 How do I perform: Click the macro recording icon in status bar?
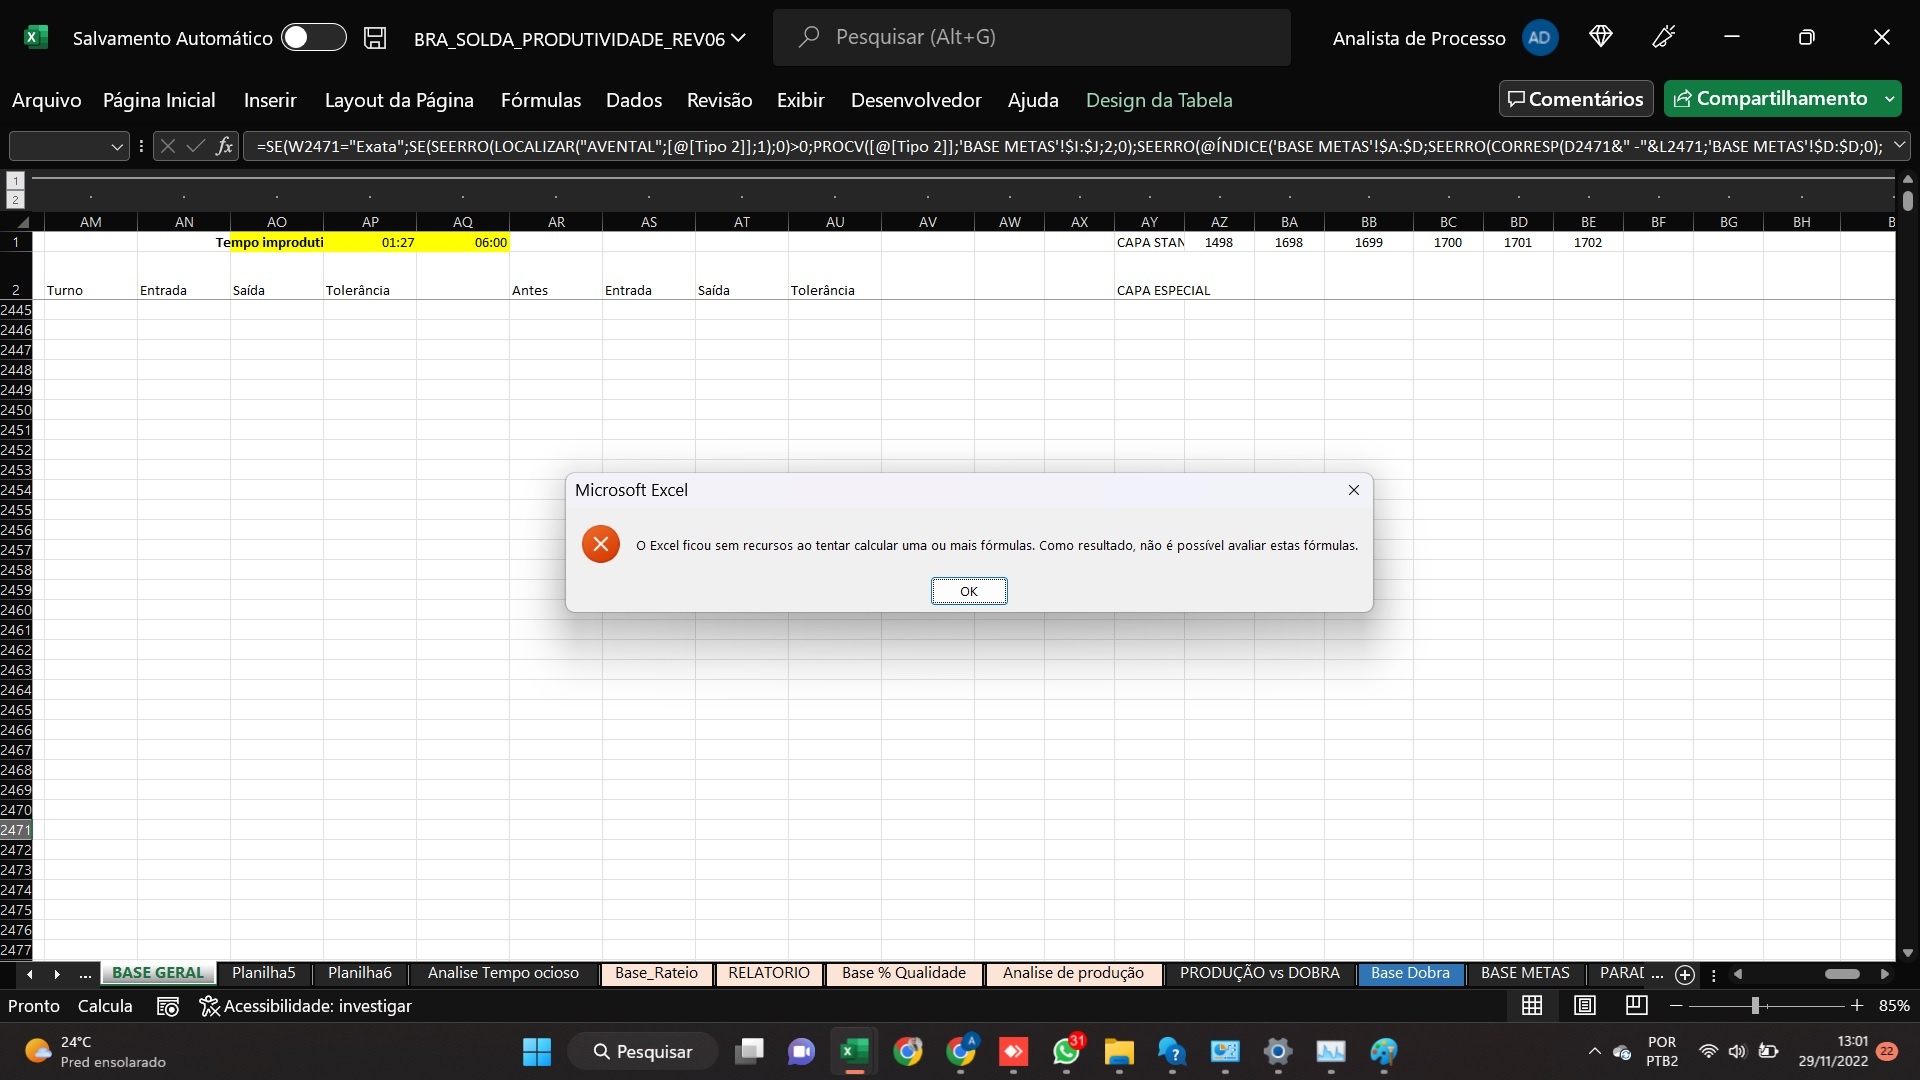[168, 1006]
